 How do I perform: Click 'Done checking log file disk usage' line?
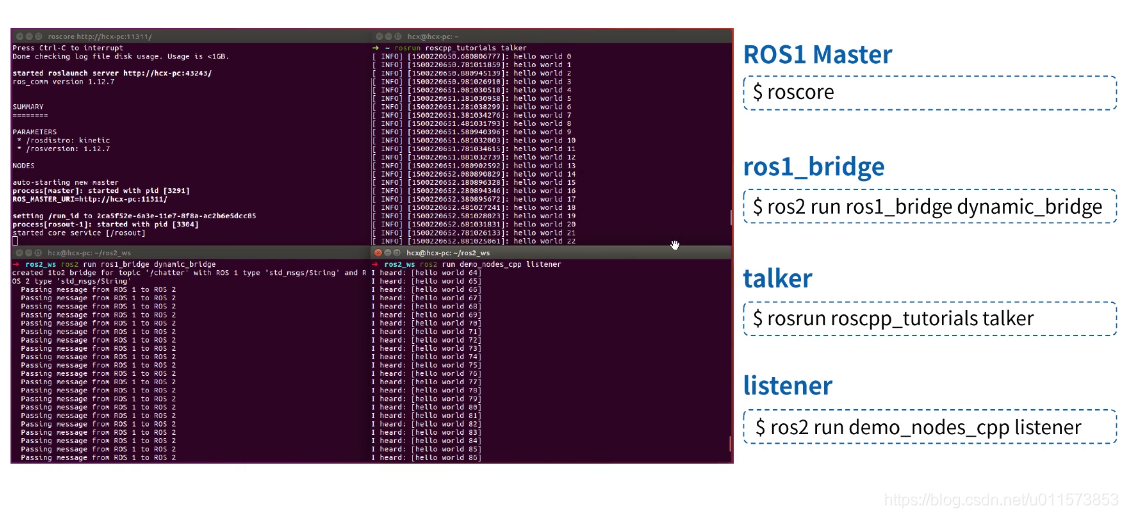click(x=121, y=56)
